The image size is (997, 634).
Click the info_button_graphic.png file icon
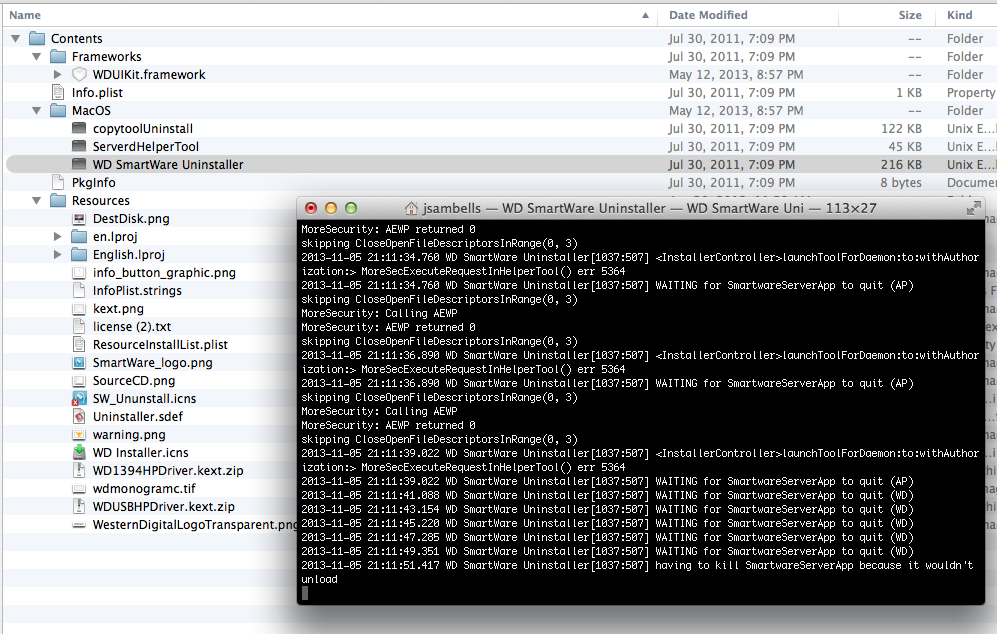tap(79, 273)
